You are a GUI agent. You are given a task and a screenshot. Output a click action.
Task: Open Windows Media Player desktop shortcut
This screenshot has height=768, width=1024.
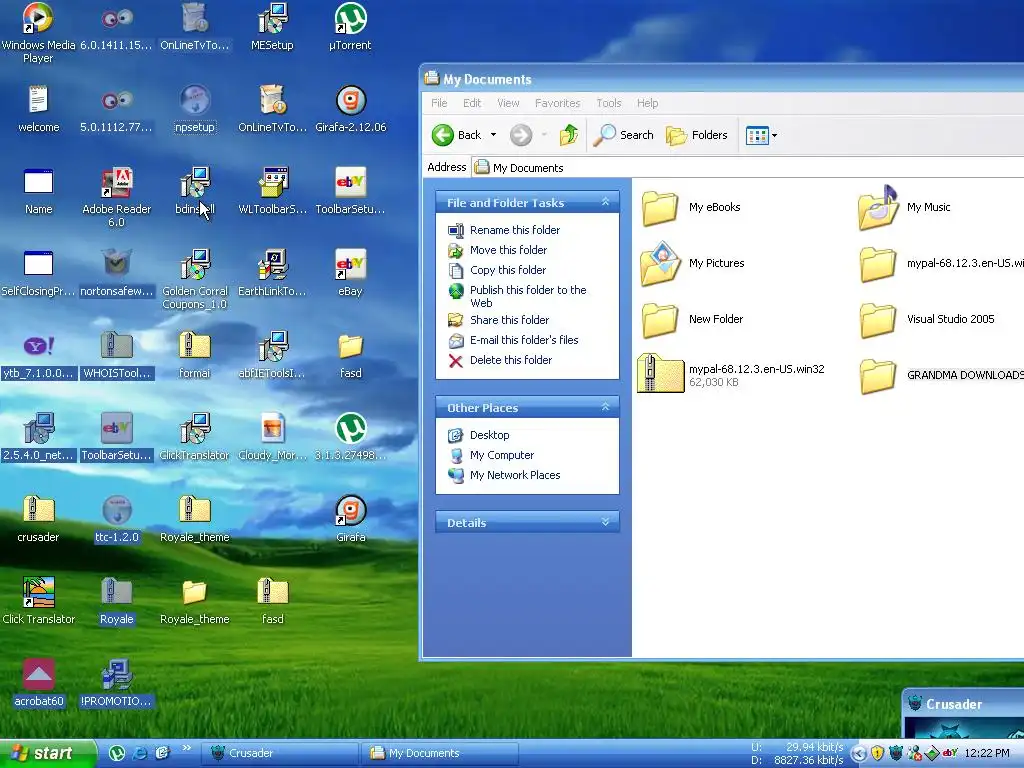click(x=38, y=18)
